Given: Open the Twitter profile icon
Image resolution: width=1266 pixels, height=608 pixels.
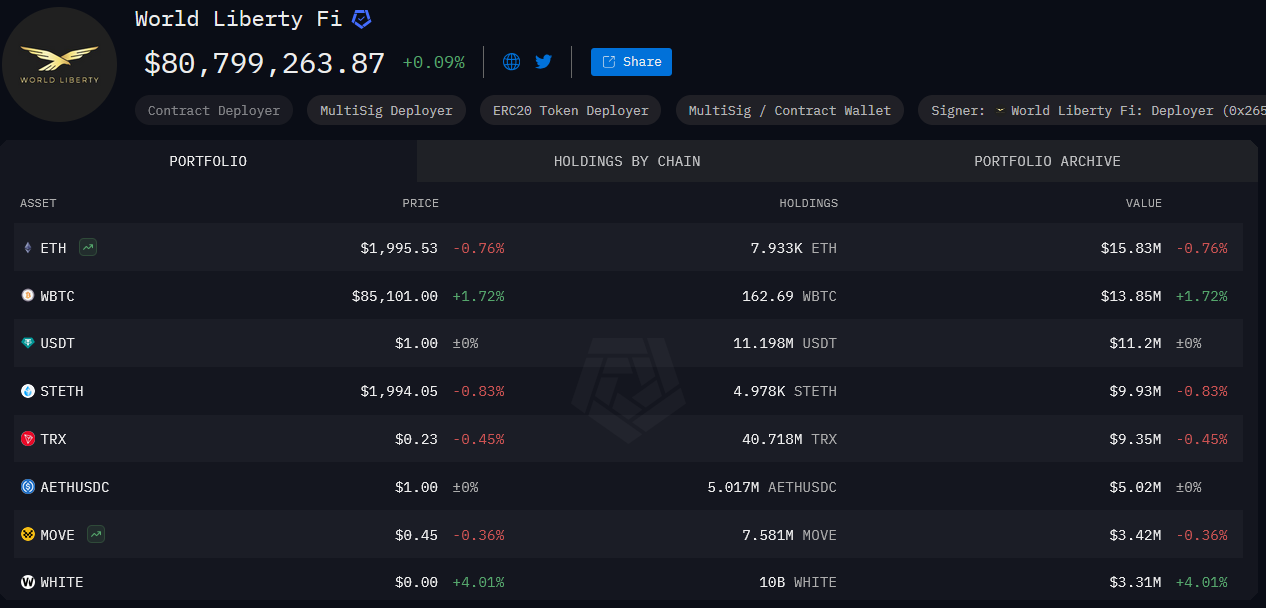Looking at the screenshot, I should tap(543, 61).
